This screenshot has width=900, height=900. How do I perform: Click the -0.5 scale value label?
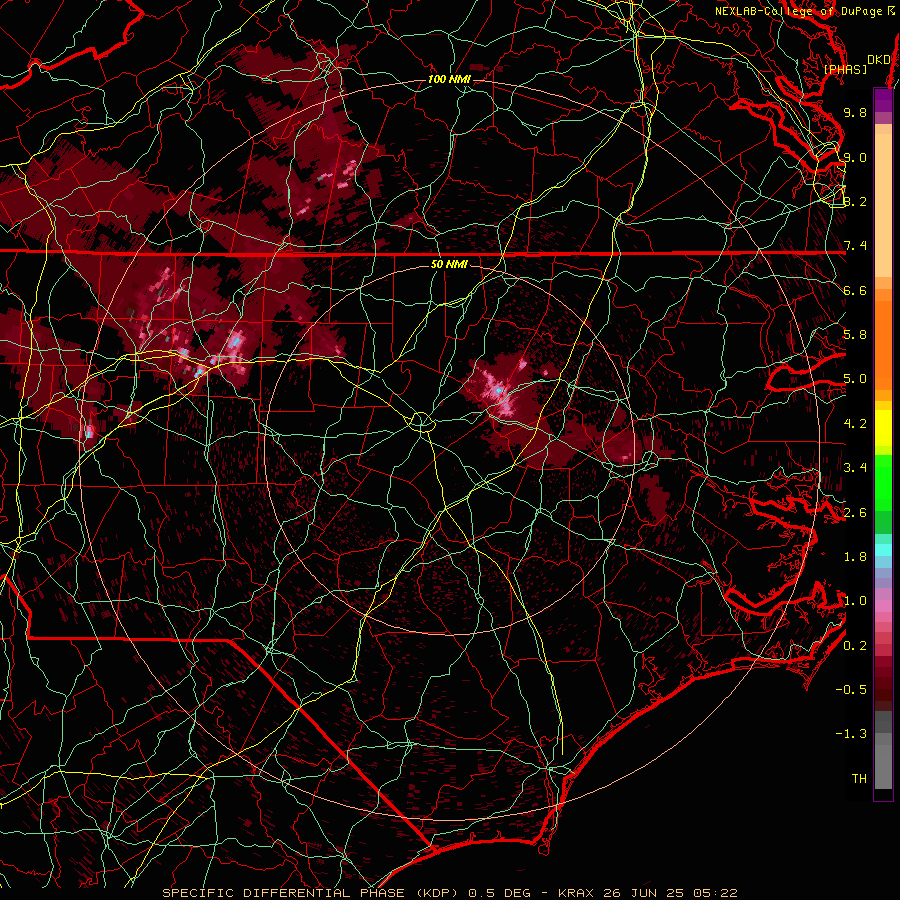click(x=852, y=689)
